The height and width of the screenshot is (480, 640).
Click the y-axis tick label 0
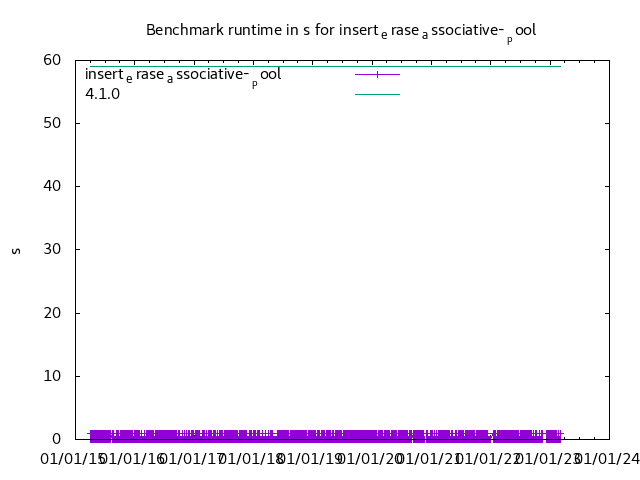tap(57, 439)
